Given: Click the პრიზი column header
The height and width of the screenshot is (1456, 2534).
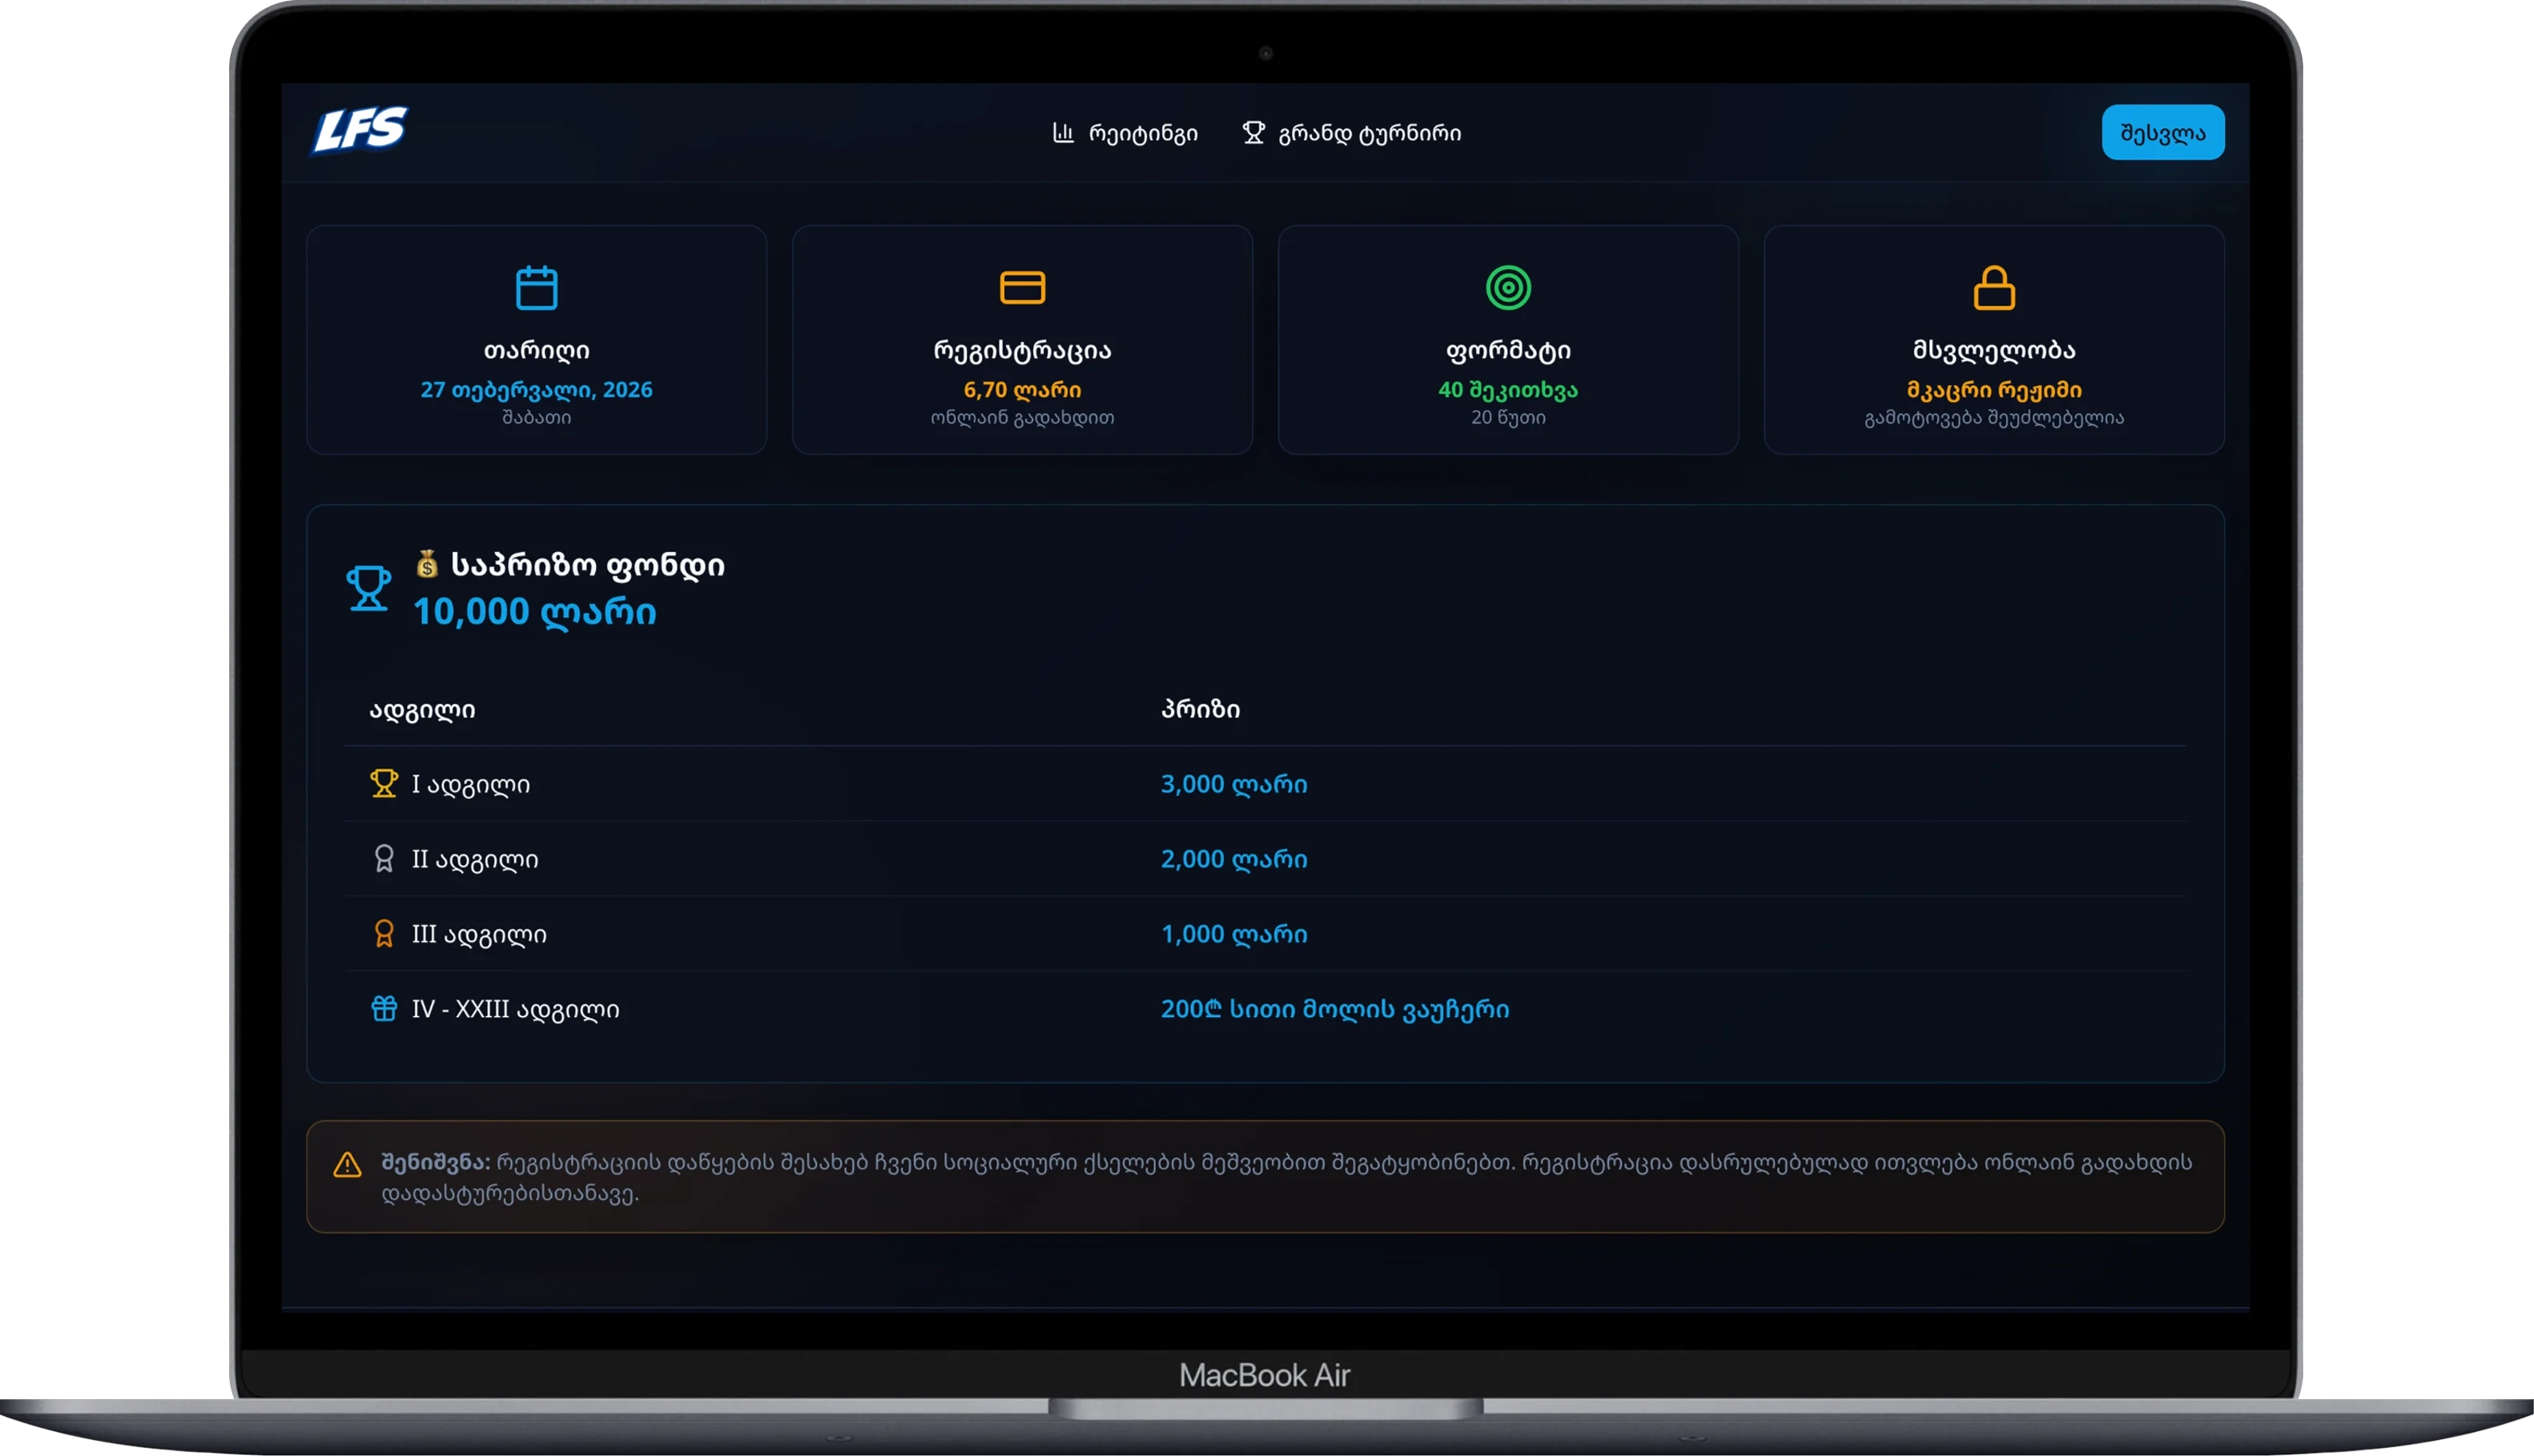Looking at the screenshot, I should [1200, 709].
